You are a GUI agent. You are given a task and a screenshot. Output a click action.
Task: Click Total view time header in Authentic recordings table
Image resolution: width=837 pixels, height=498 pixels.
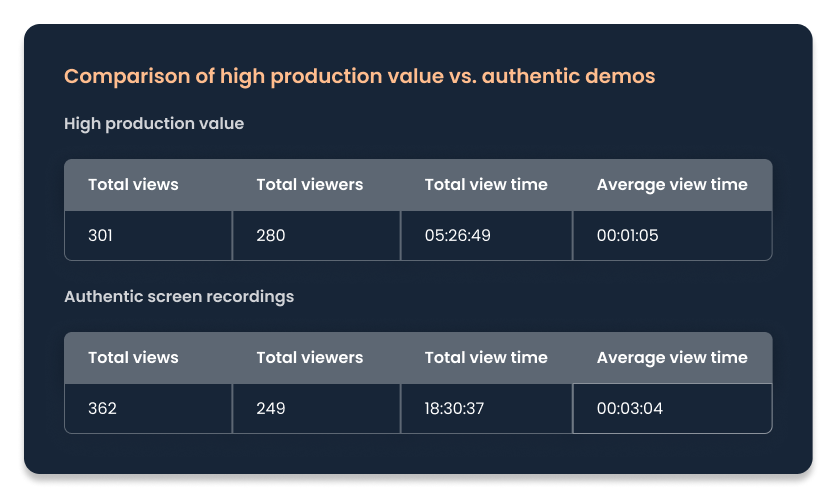click(x=486, y=358)
